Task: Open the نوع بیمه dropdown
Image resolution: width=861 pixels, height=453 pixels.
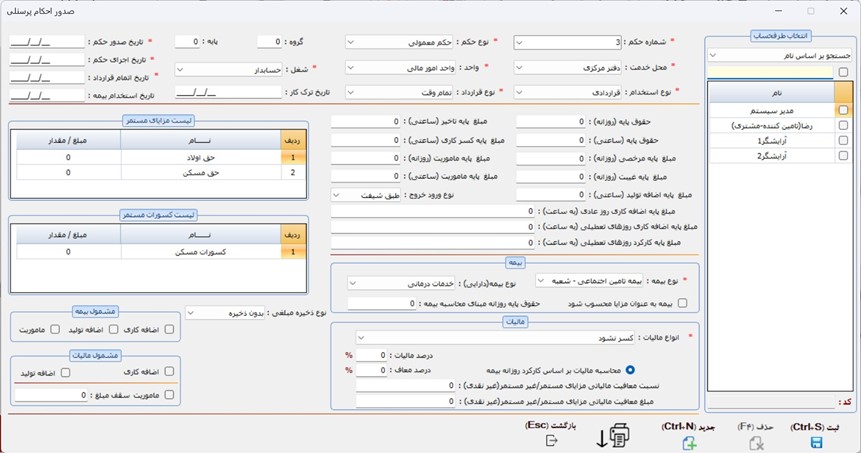Action: (589, 281)
